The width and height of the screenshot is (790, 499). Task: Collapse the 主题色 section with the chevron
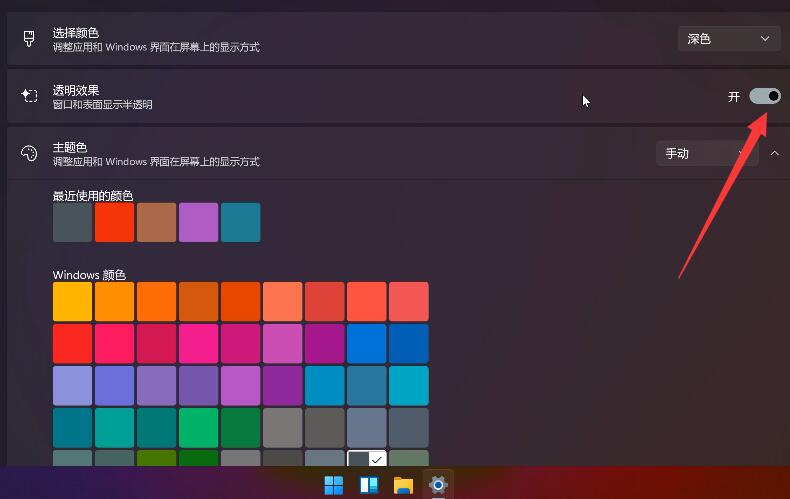pyautogui.click(x=775, y=153)
